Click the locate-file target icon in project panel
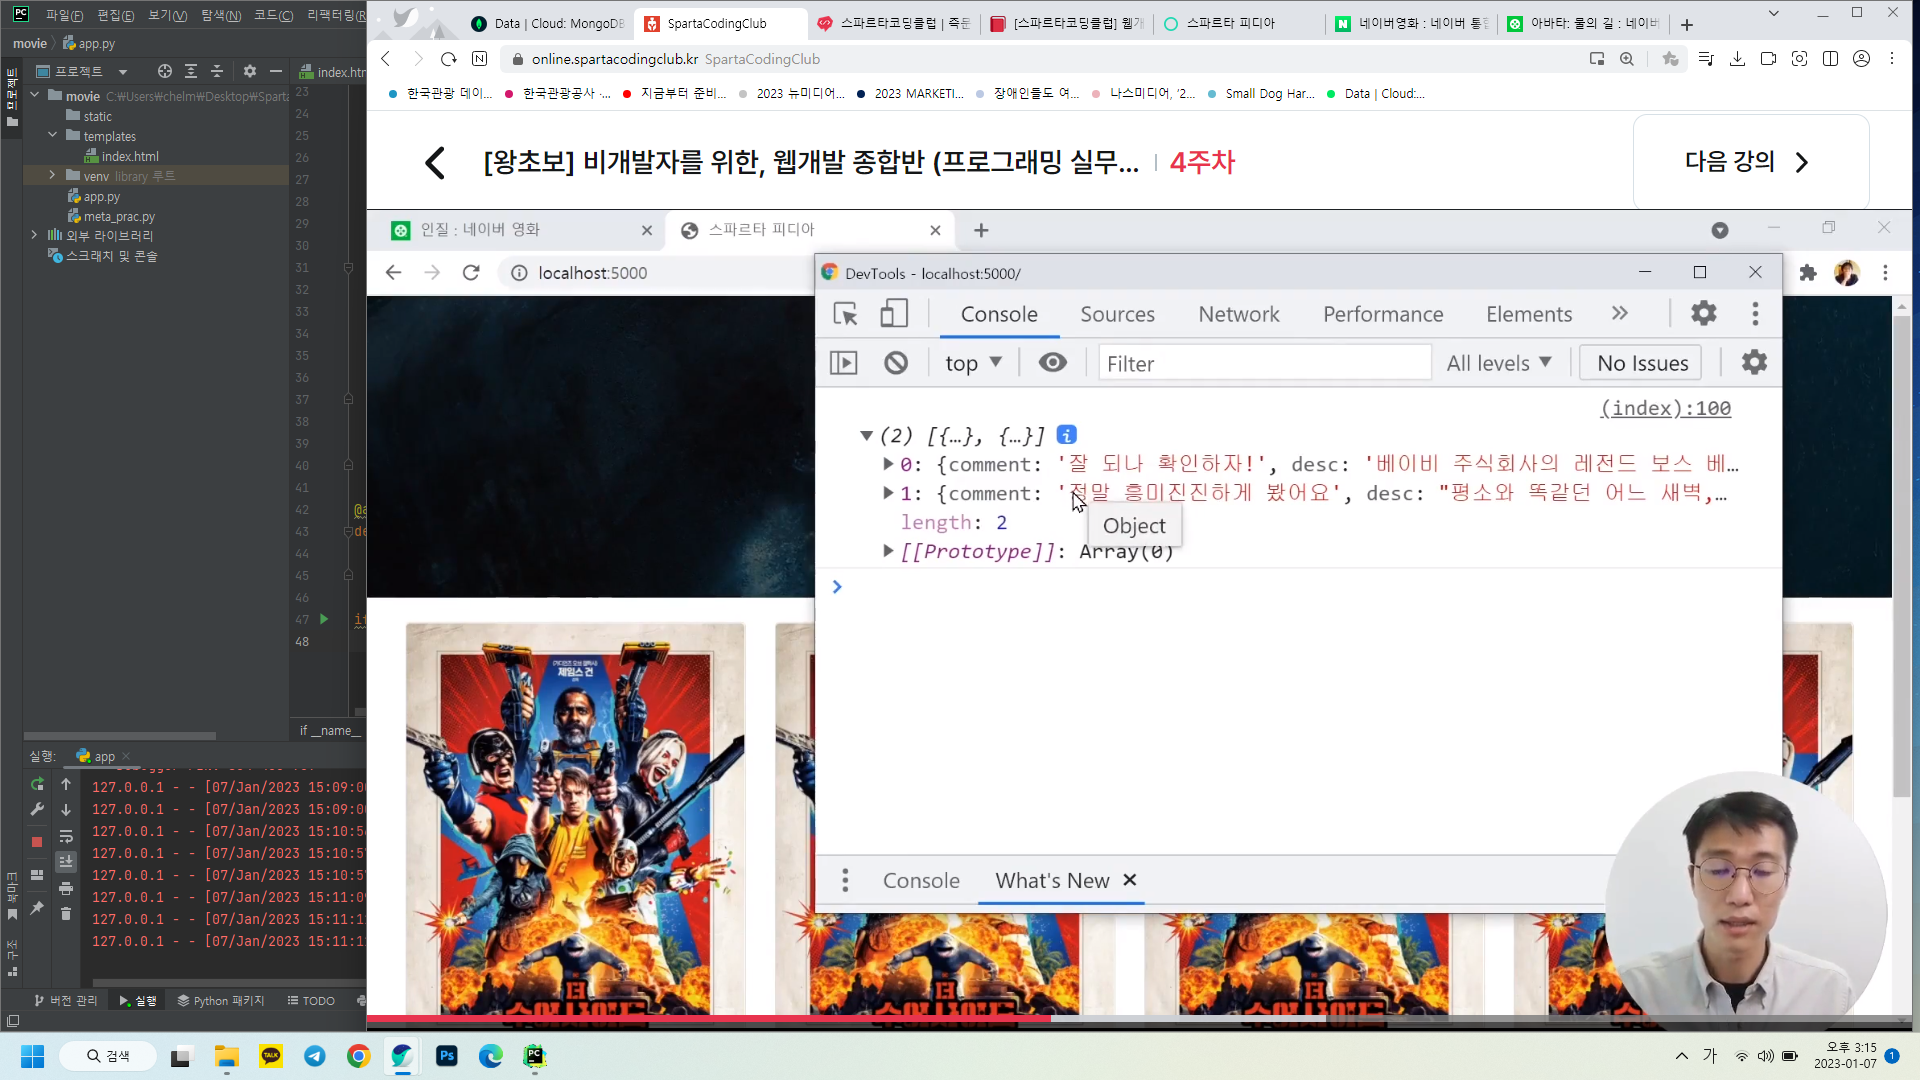This screenshot has height=1080, width=1920. (x=165, y=71)
